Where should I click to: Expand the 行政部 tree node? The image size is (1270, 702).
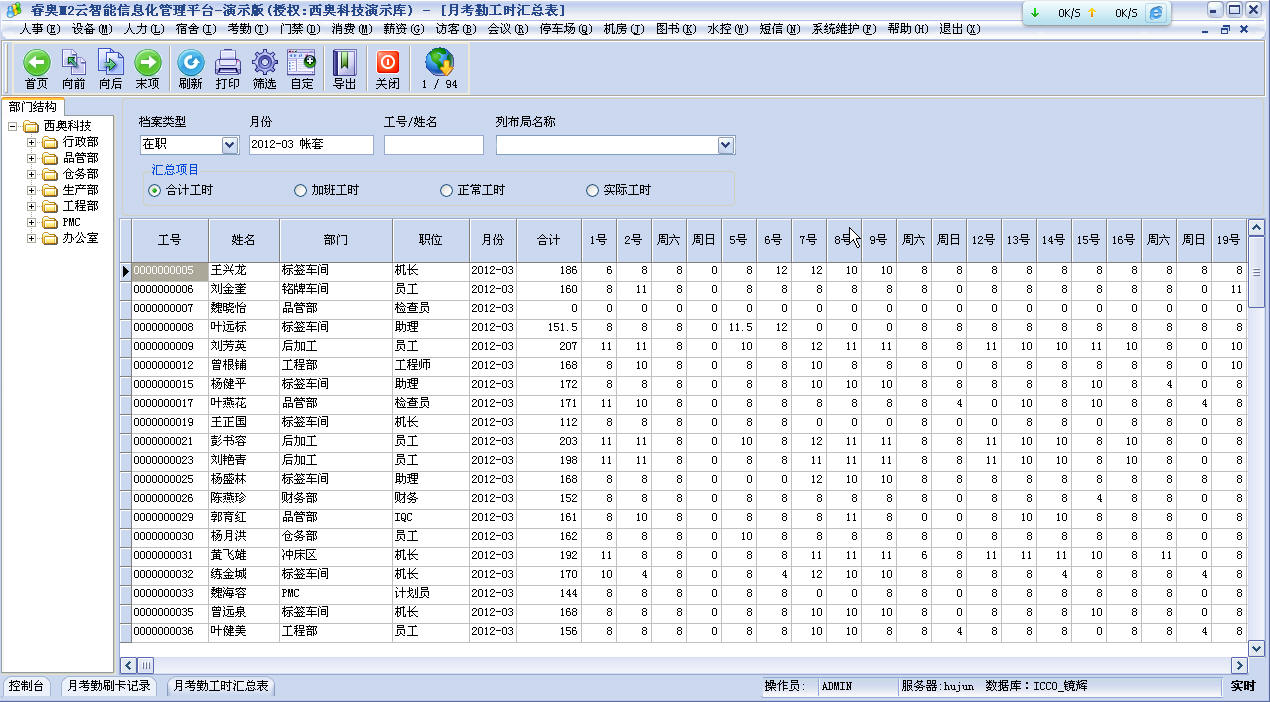pos(31,142)
